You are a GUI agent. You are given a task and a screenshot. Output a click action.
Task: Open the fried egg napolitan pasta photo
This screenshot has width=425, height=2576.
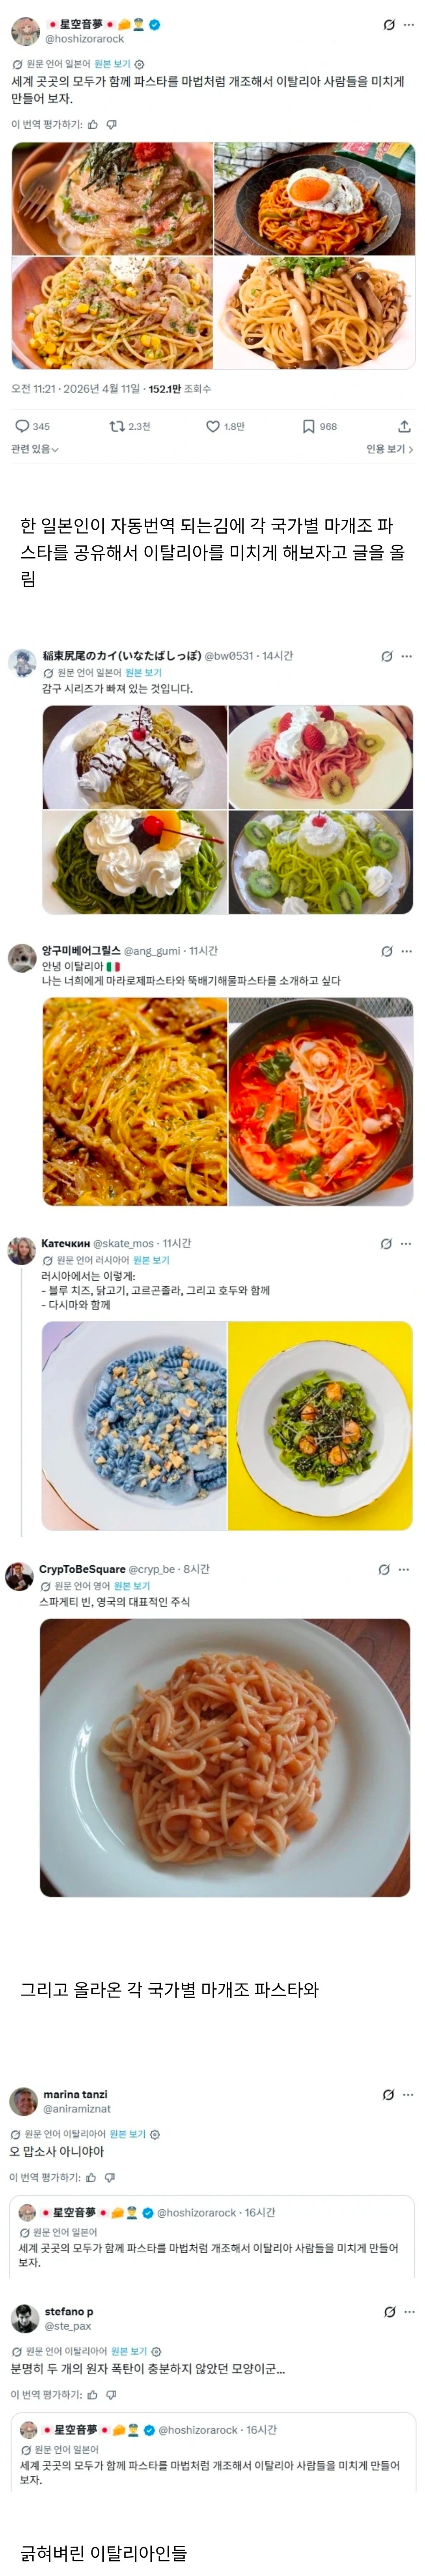[x=314, y=199]
